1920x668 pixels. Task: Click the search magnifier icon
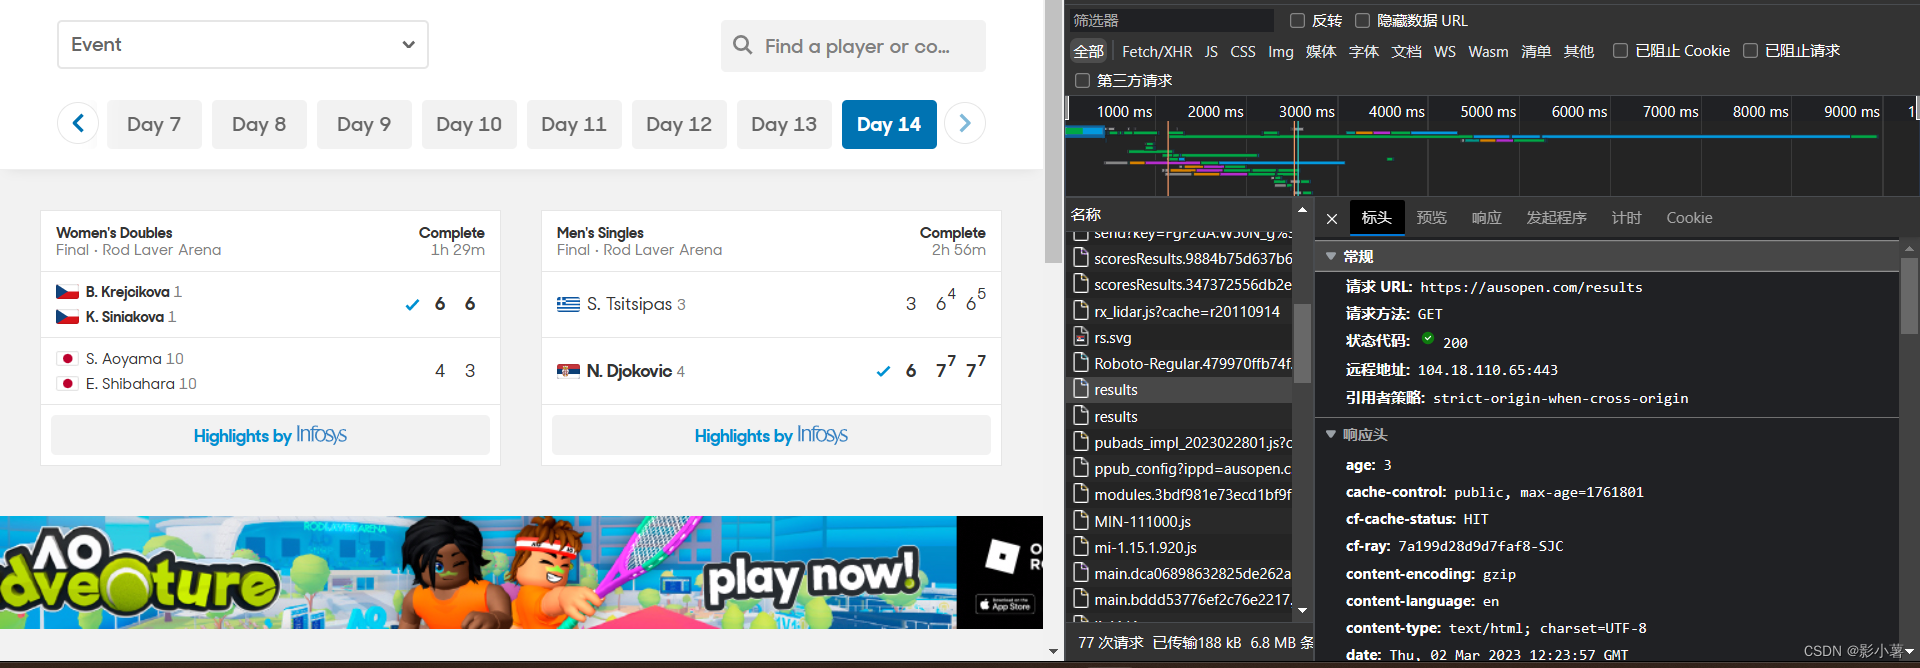tap(742, 45)
